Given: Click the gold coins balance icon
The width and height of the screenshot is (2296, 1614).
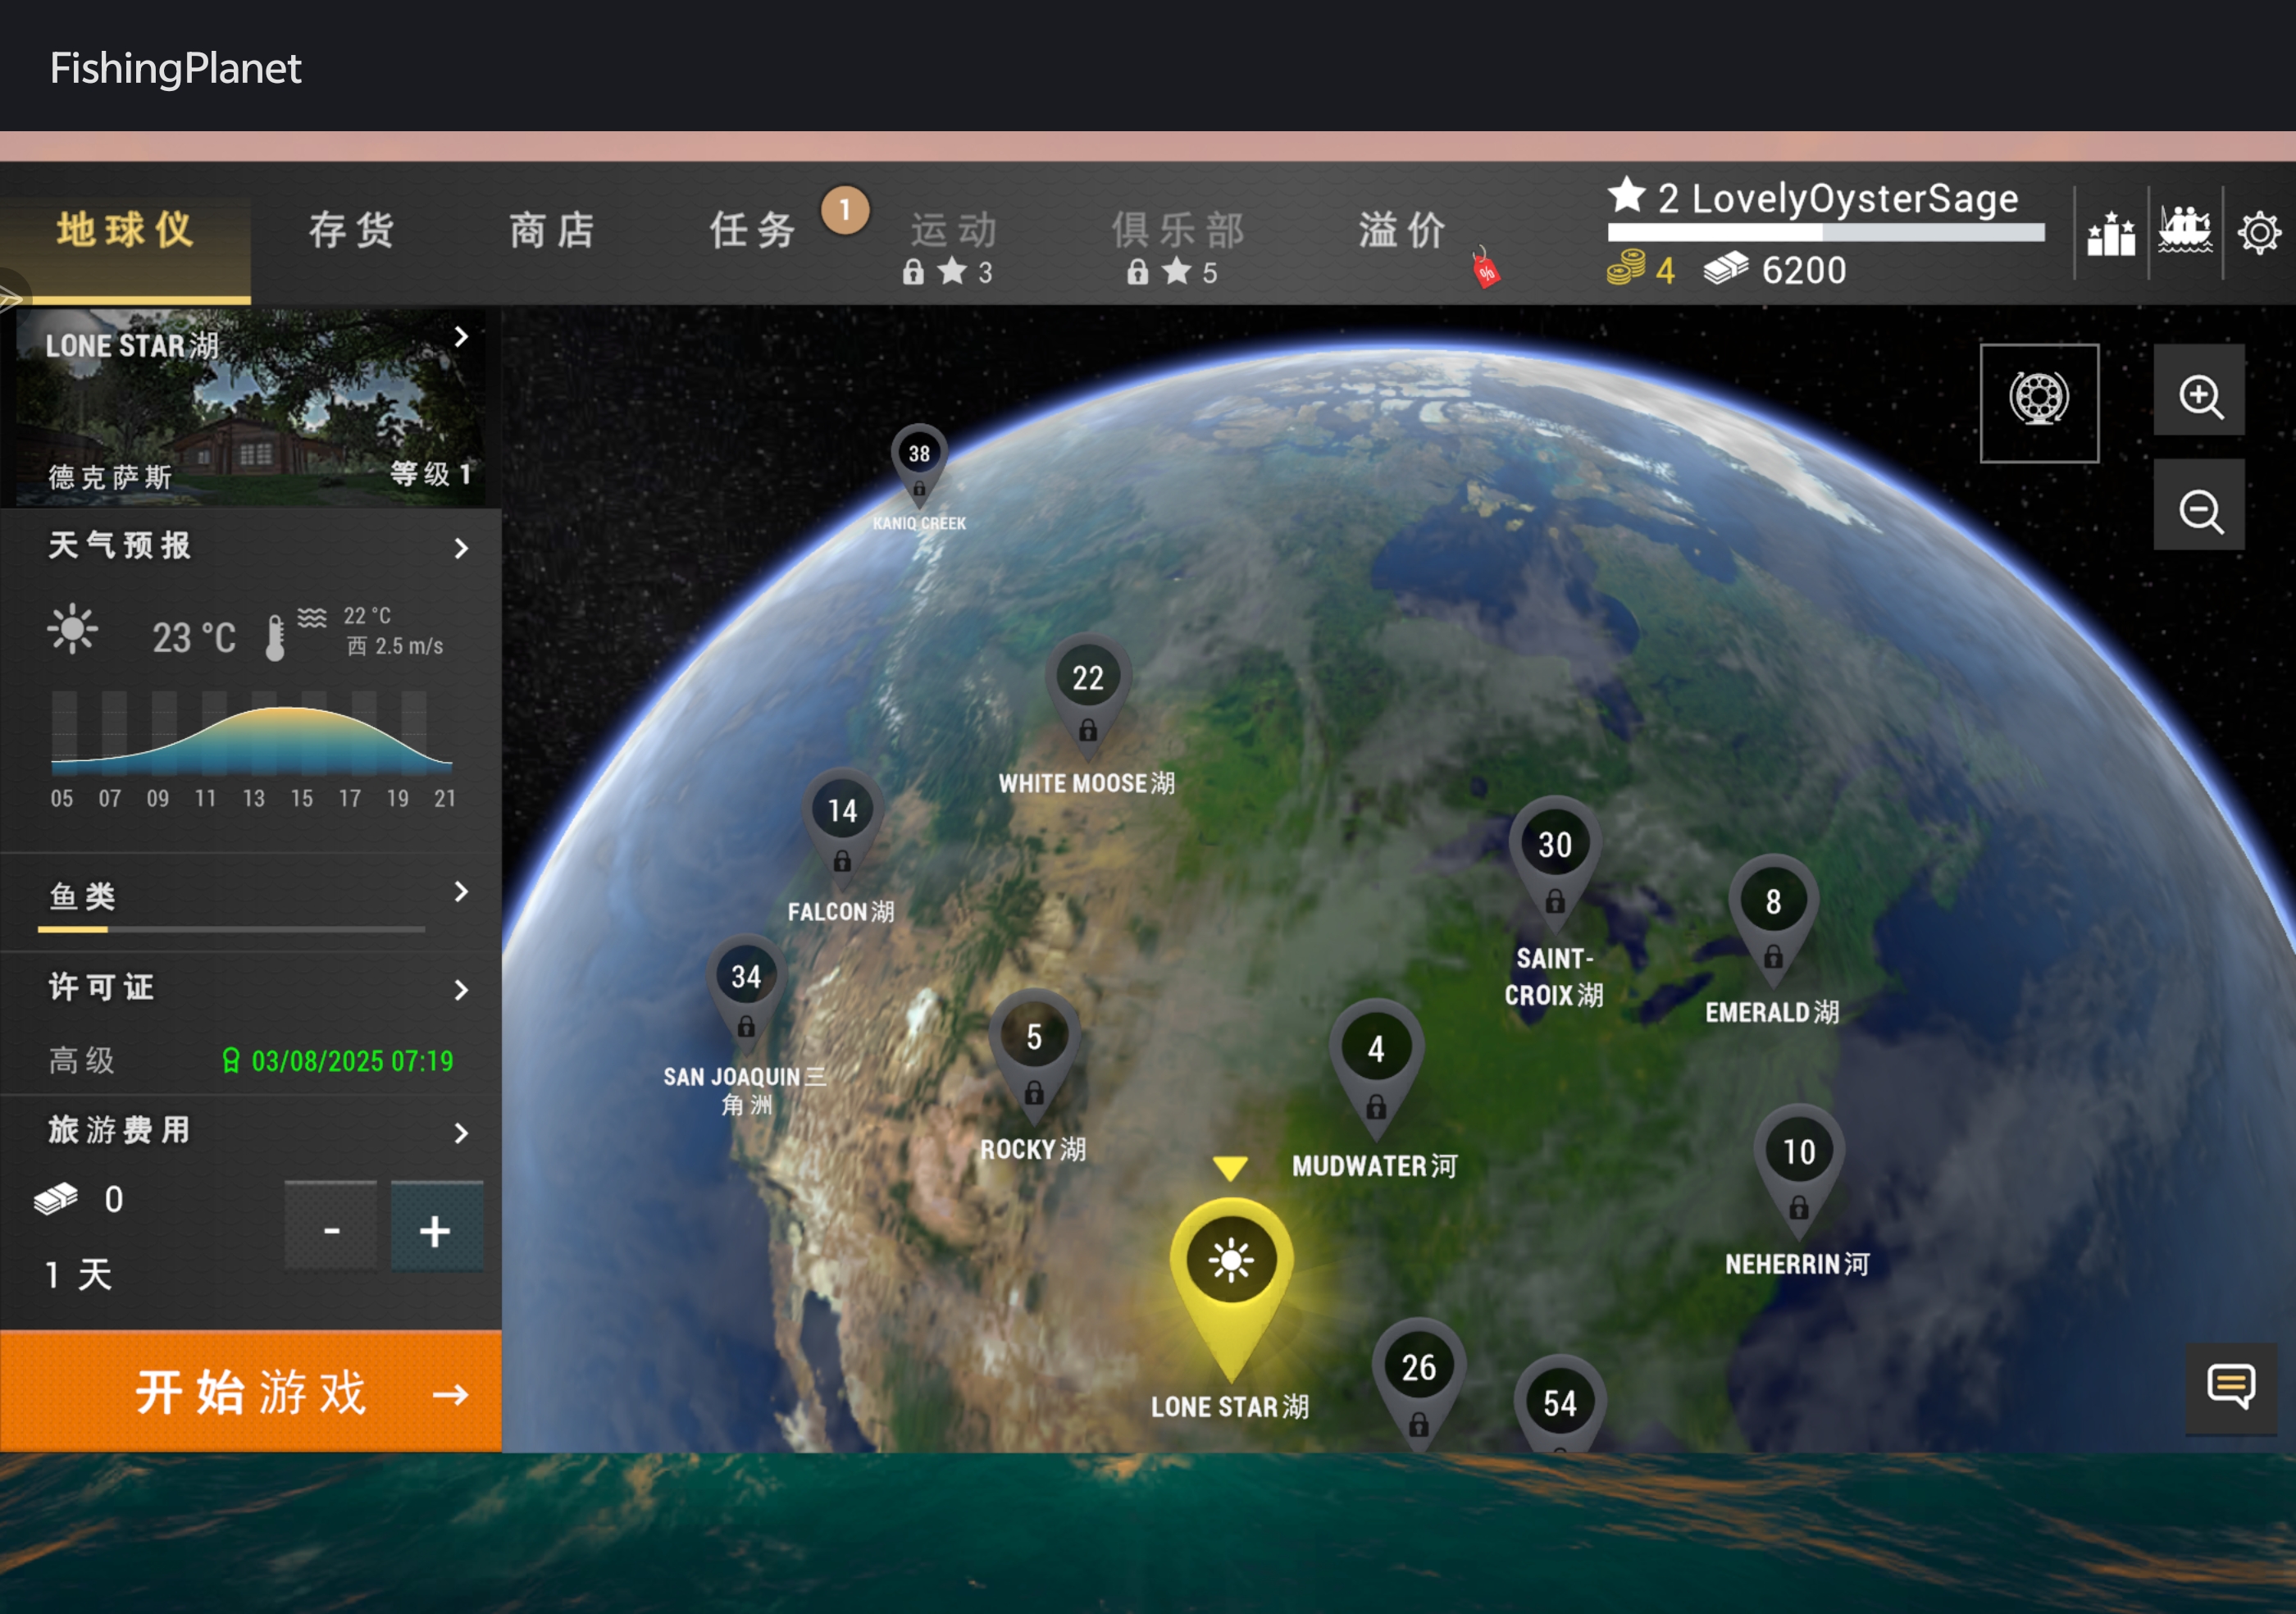Looking at the screenshot, I should (x=1625, y=268).
